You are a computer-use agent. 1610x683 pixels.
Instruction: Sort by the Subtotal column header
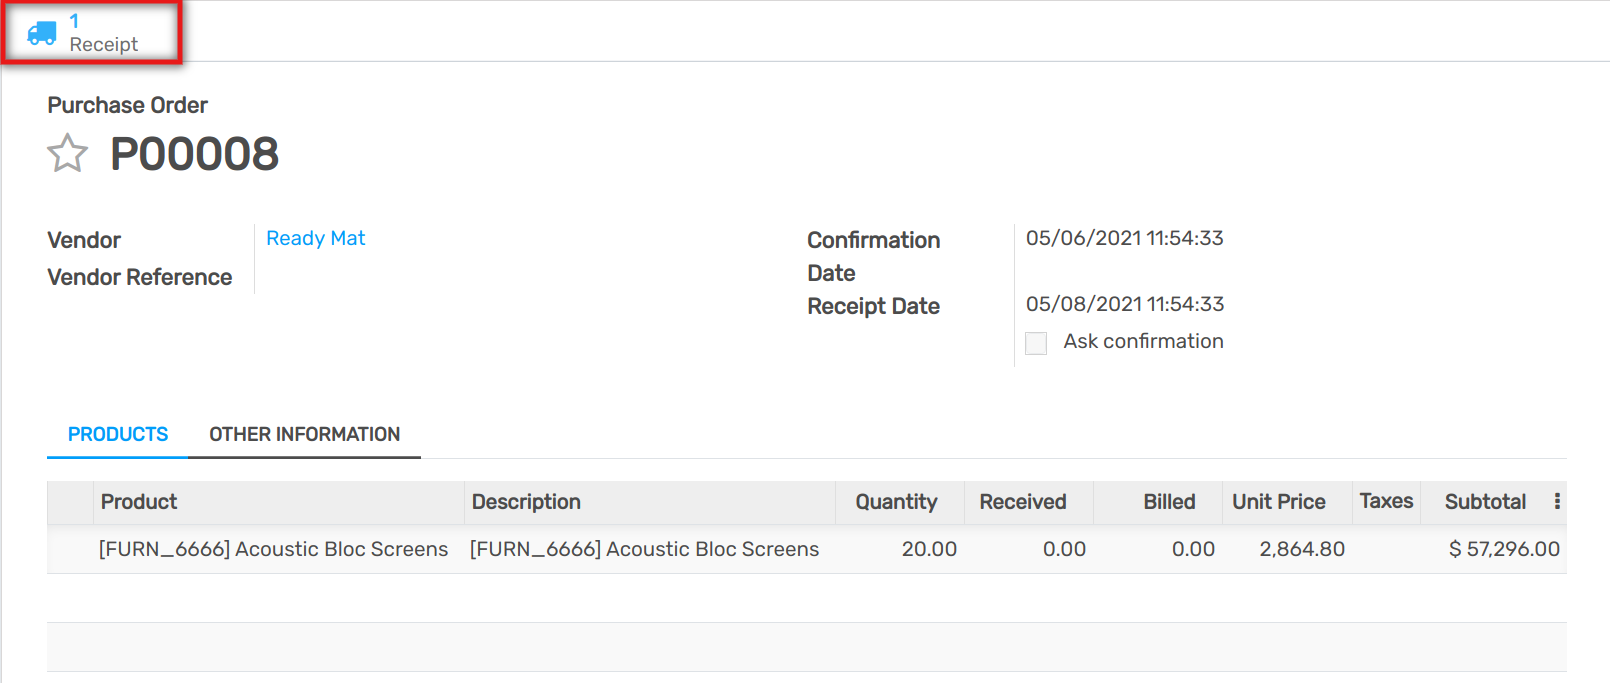pos(1485,502)
